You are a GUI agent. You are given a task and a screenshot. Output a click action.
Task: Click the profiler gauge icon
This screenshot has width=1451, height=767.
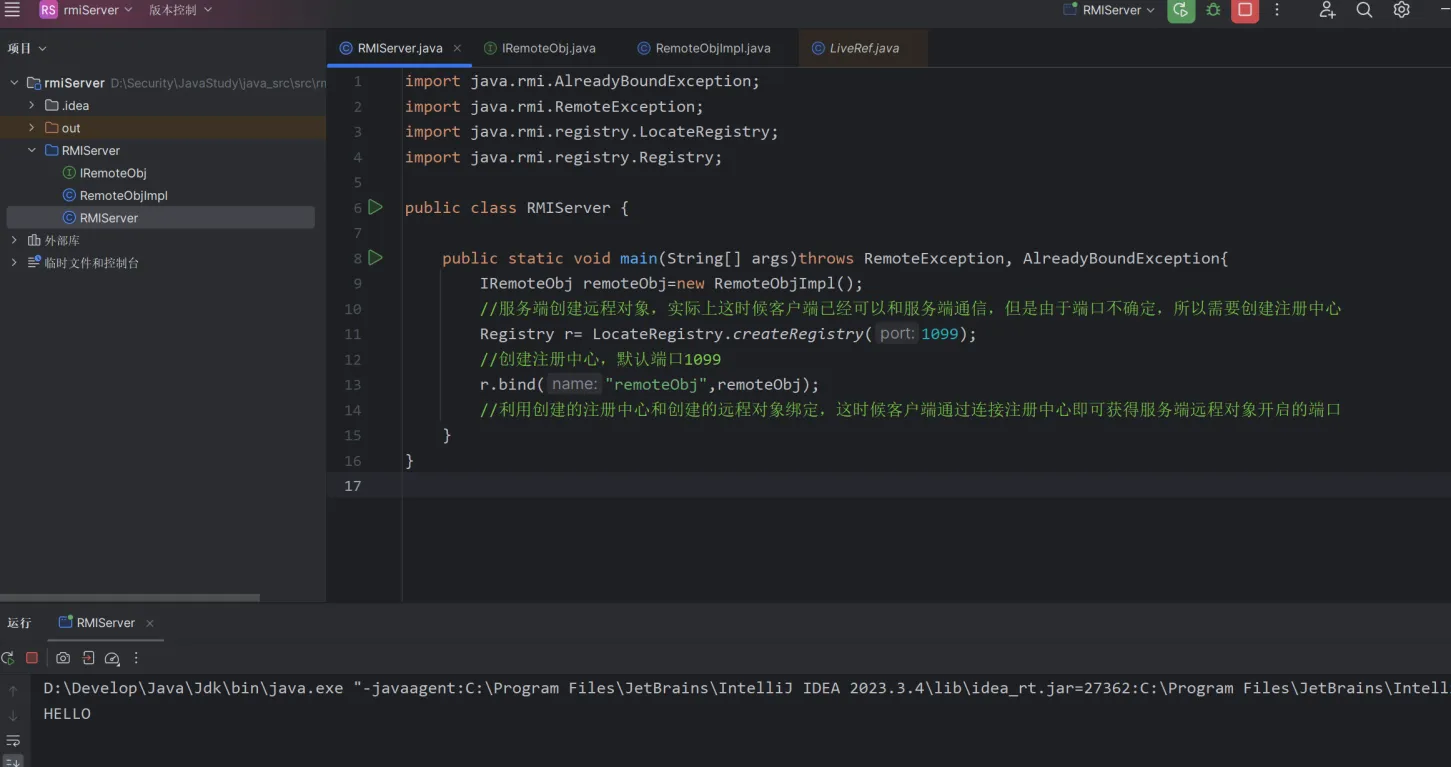click(112, 658)
